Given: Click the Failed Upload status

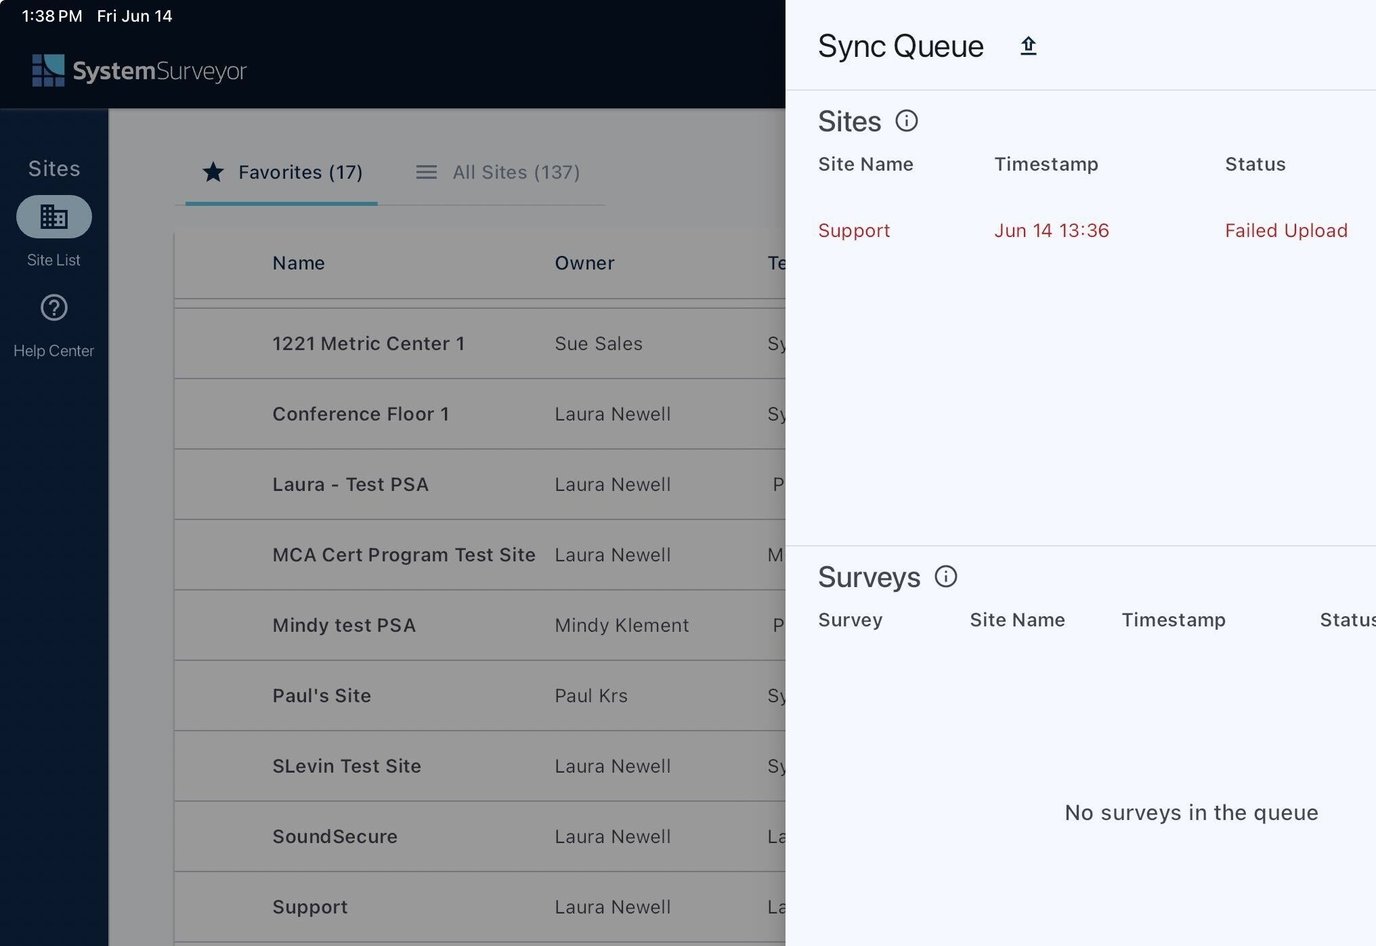Looking at the screenshot, I should [x=1286, y=230].
